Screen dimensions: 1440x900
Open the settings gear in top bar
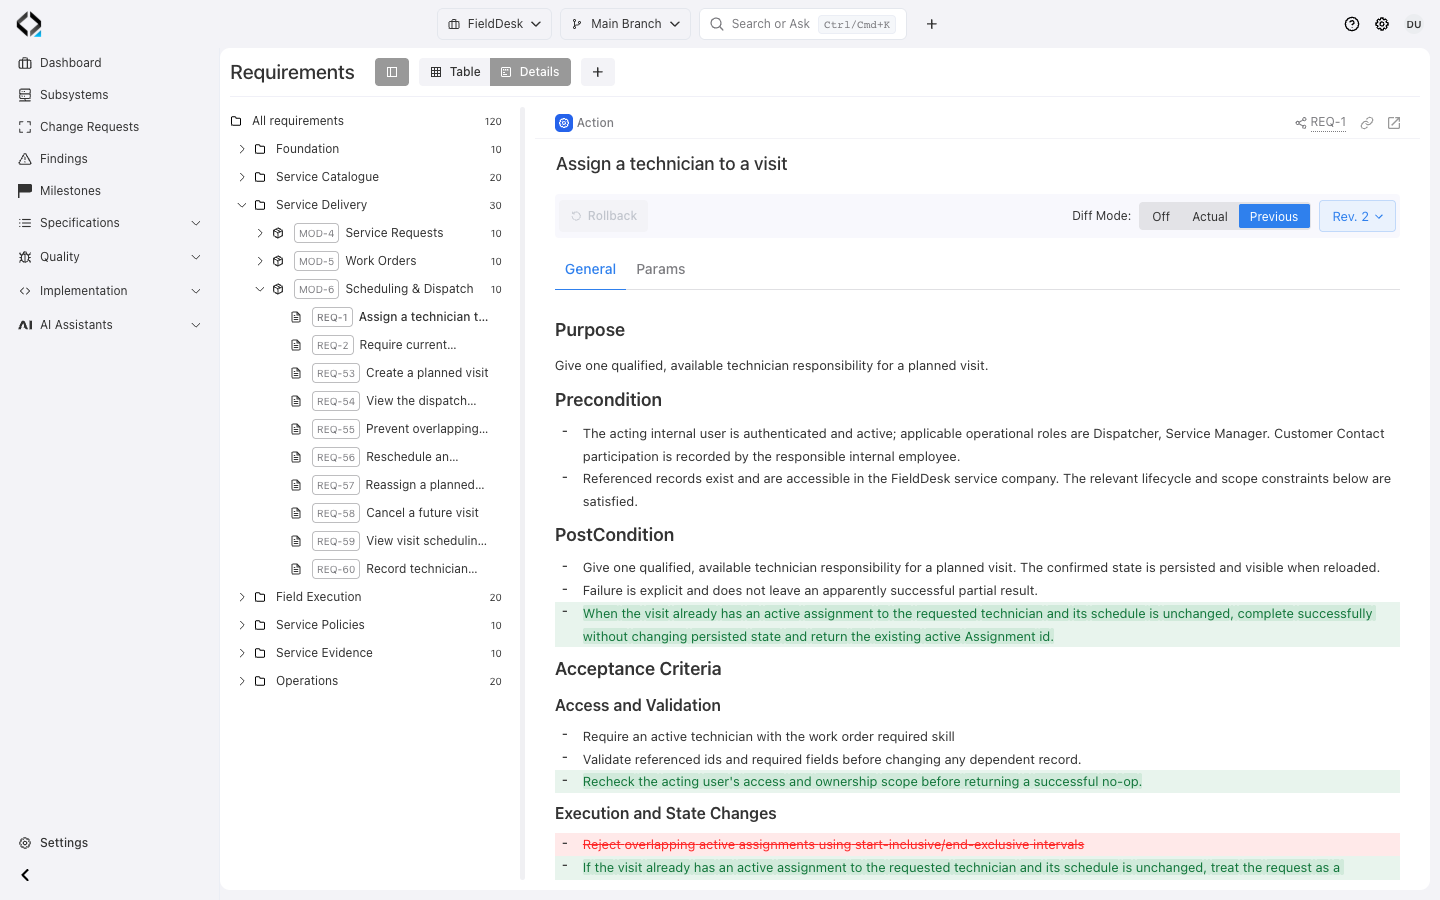[x=1382, y=24]
